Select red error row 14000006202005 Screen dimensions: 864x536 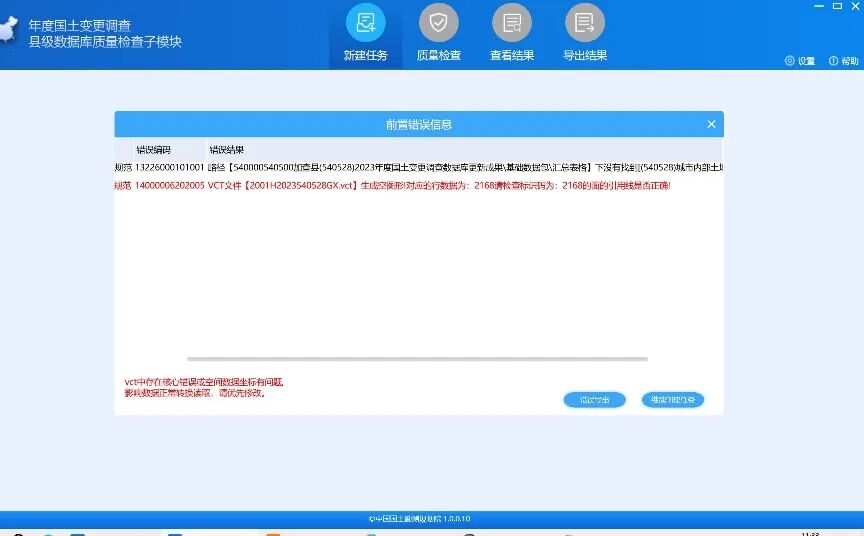[168, 186]
